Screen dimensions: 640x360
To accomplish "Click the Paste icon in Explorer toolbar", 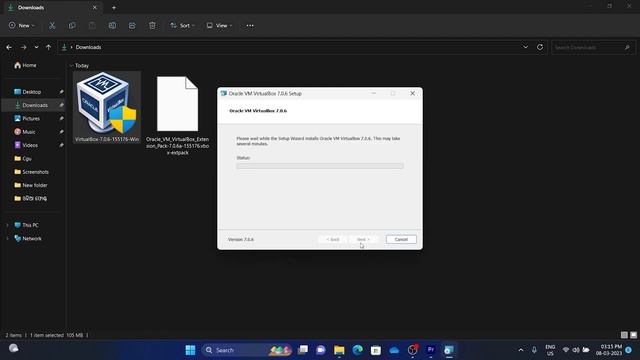I will [x=92, y=25].
